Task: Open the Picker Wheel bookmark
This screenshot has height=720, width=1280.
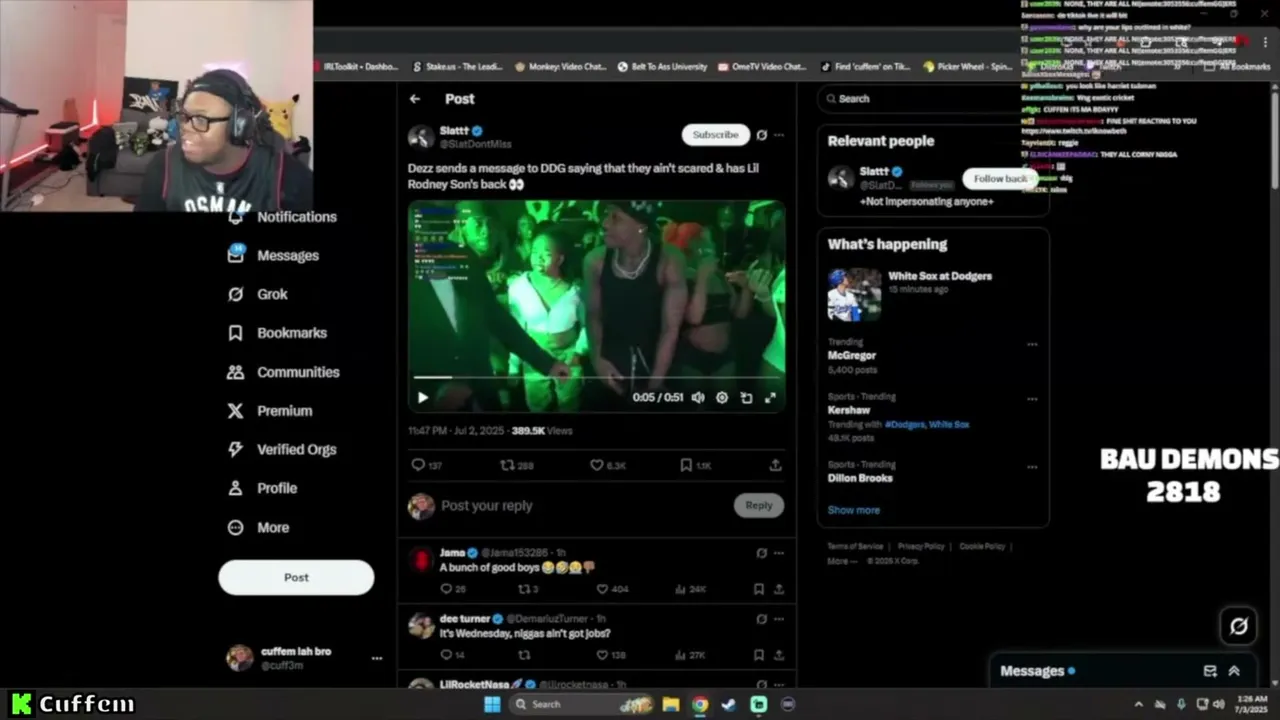Action: point(968,67)
